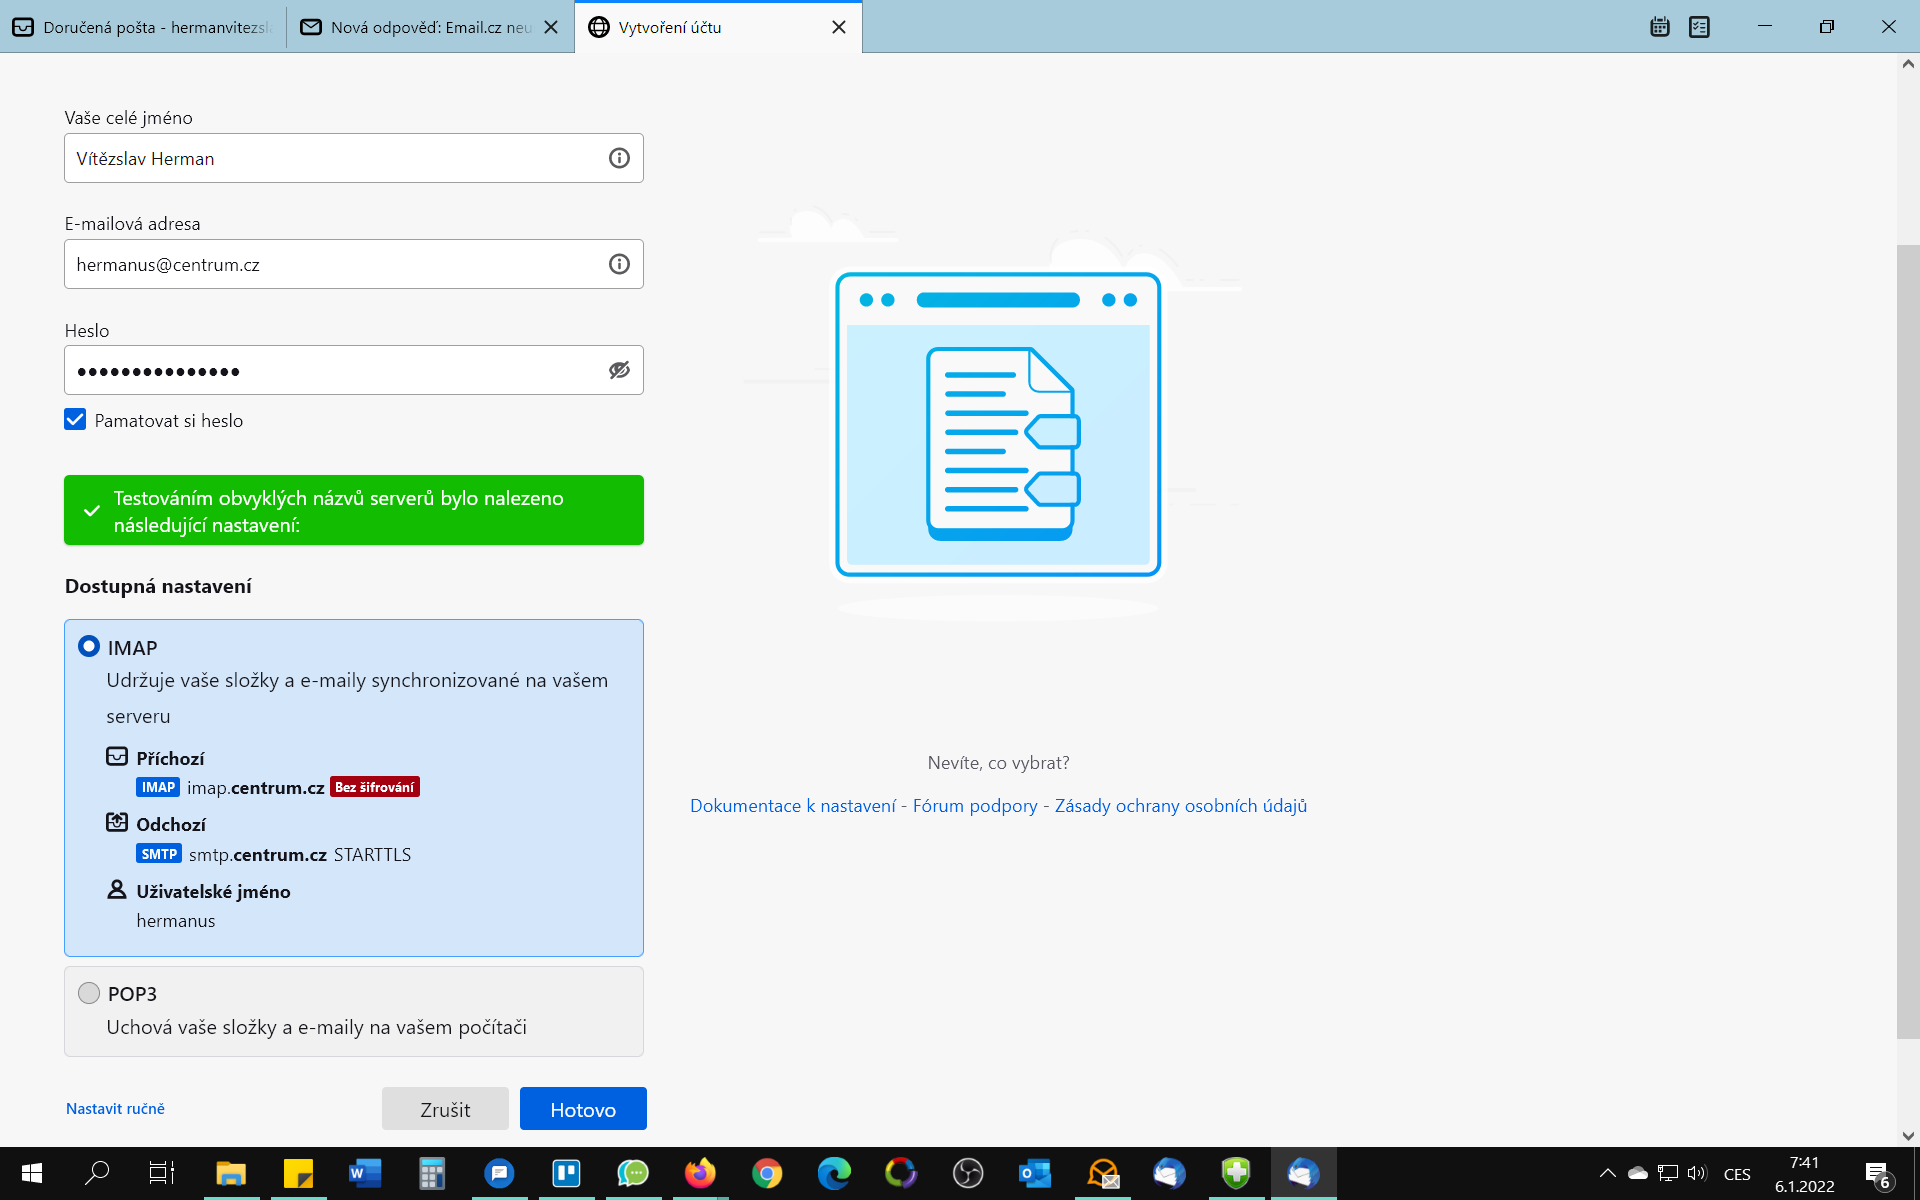Open the Nastavit ručně link
The image size is (1920, 1200).
(115, 1108)
